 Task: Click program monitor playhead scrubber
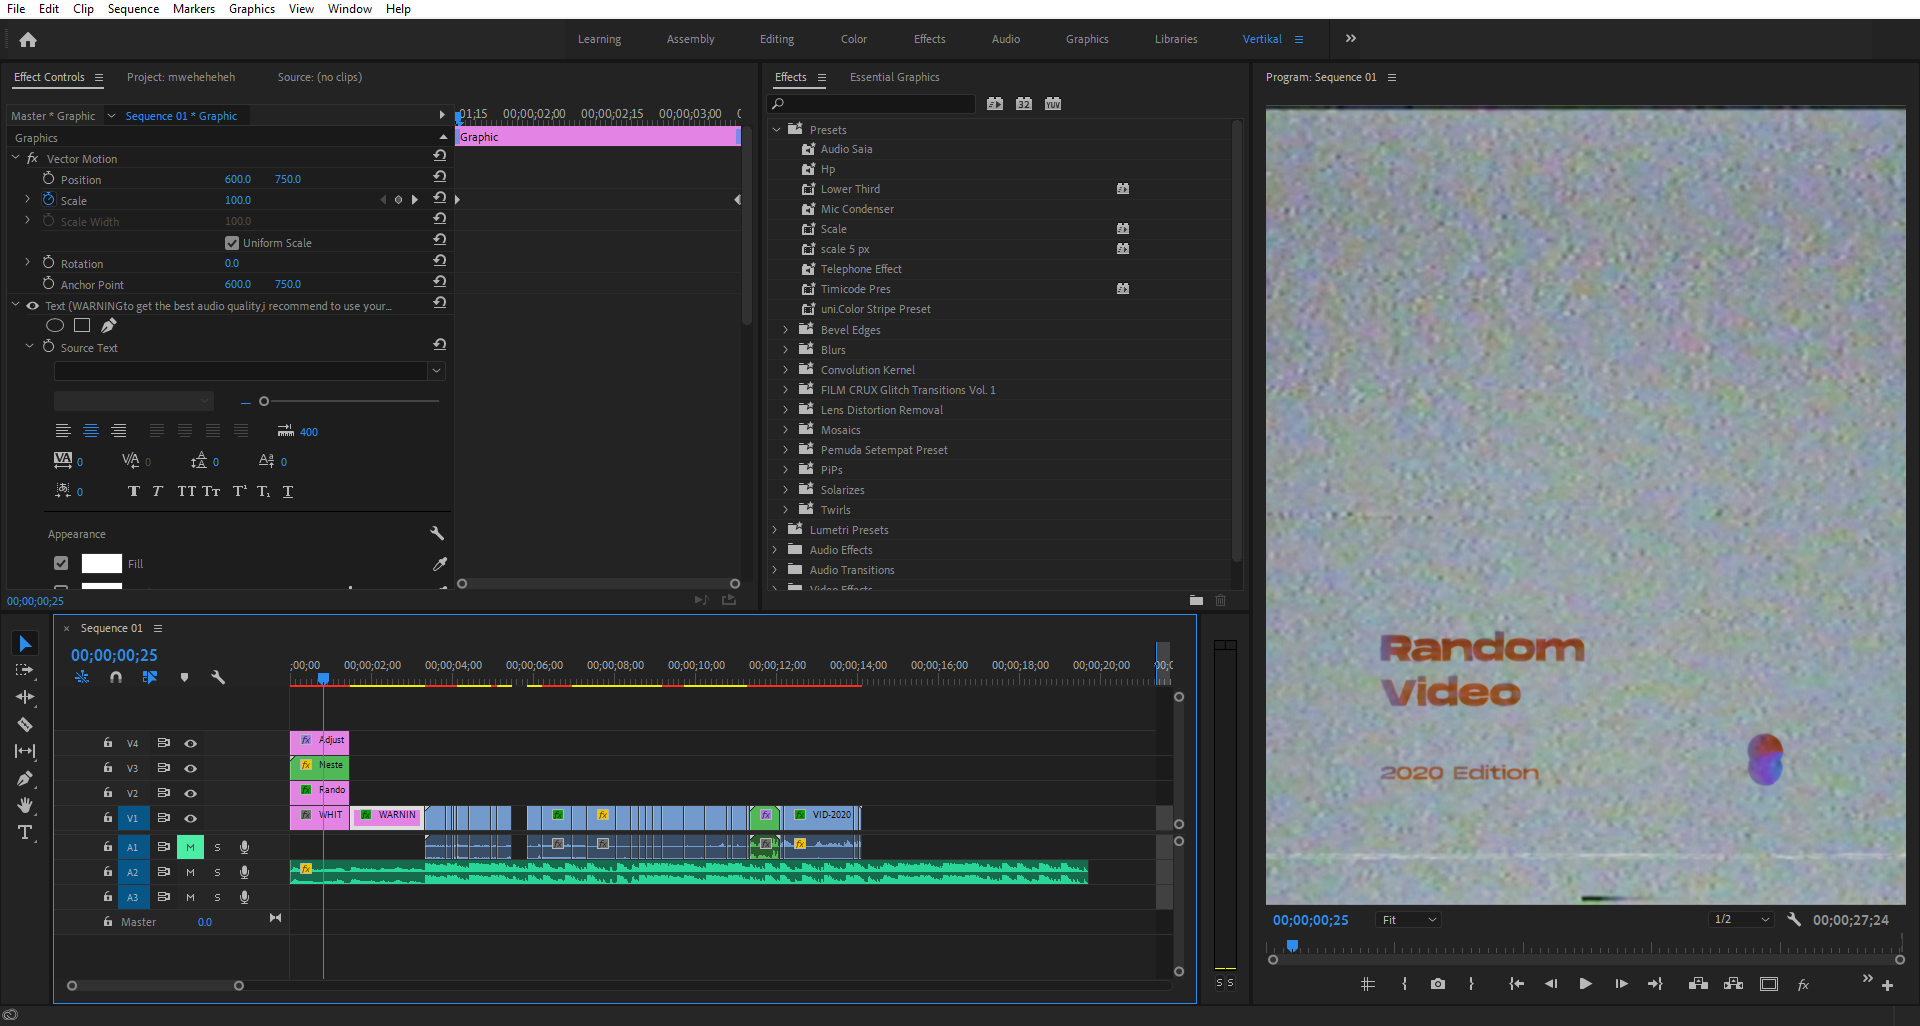click(x=1292, y=945)
